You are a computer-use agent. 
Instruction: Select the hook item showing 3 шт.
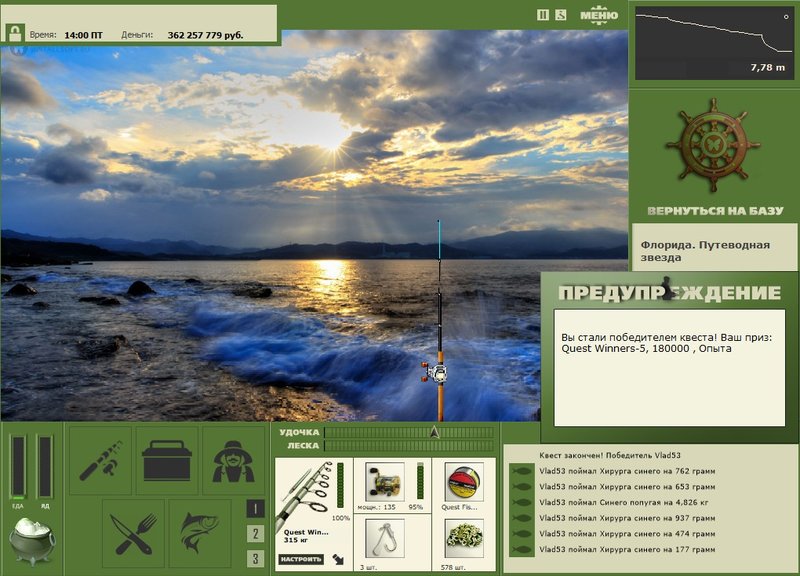385,538
